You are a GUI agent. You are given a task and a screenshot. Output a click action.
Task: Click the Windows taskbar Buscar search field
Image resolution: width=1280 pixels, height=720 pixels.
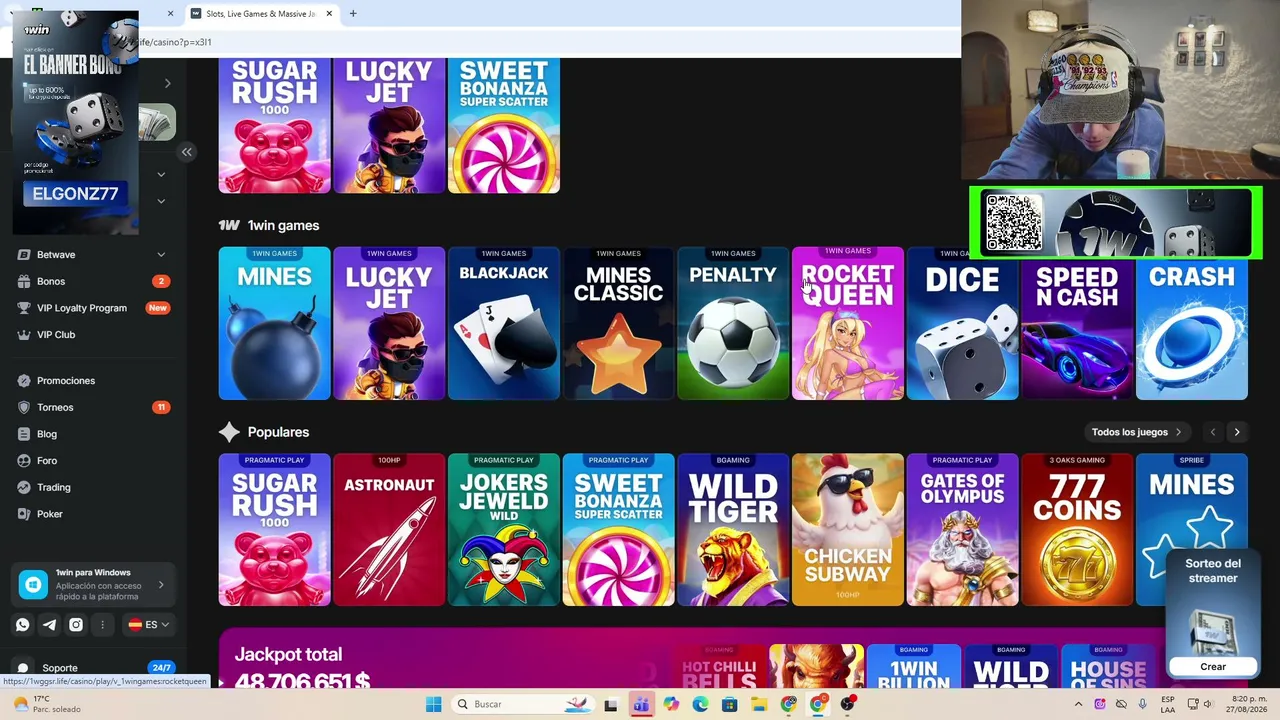[x=521, y=704]
